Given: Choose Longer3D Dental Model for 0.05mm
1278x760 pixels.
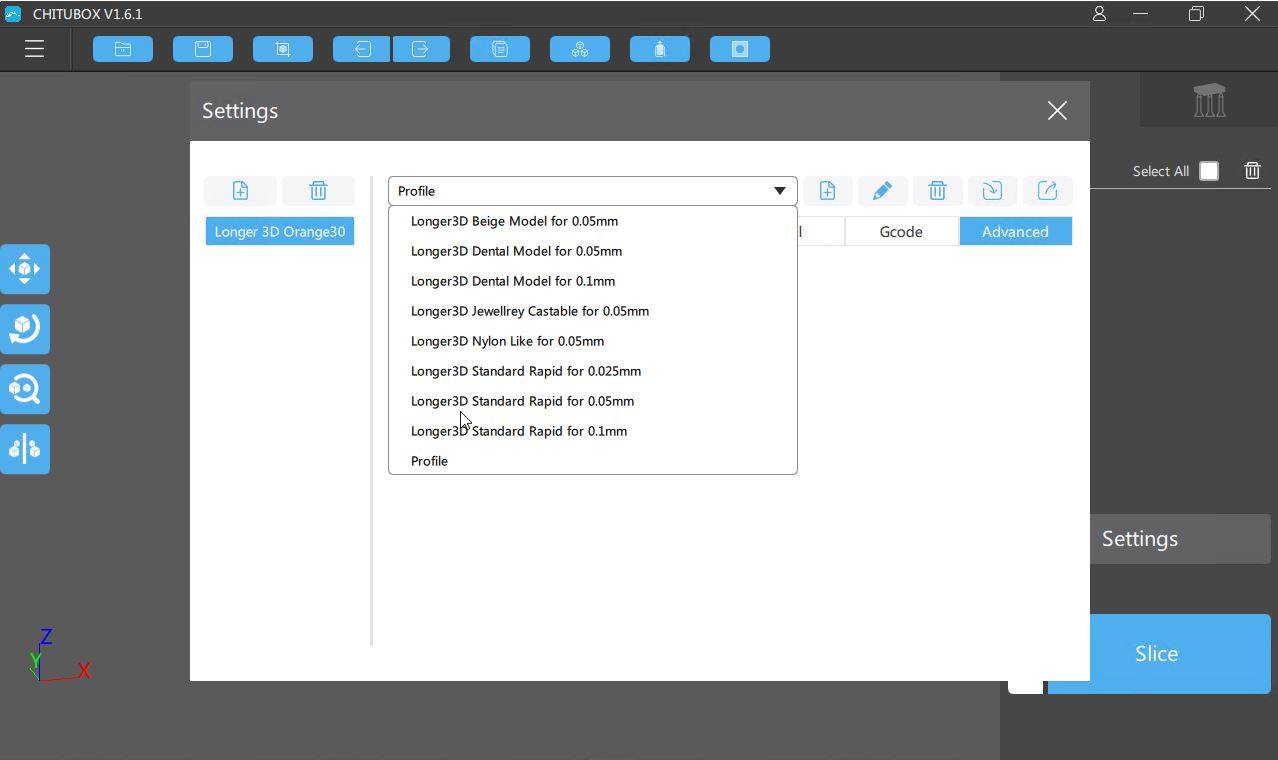Looking at the screenshot, I should pyautogui.click(x=592, y=251).
